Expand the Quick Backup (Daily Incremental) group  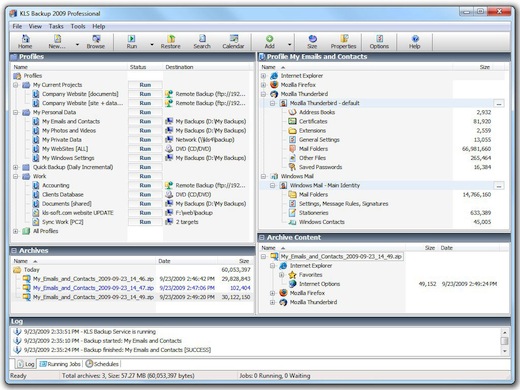tap(16, 167)
